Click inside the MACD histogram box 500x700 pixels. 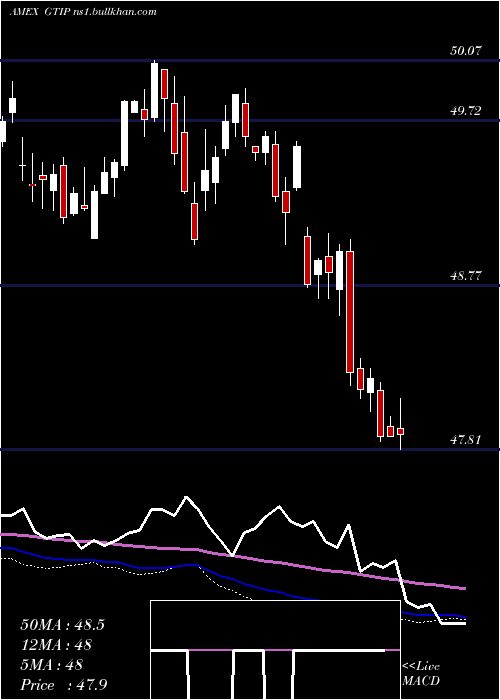[x=275, y=650]
